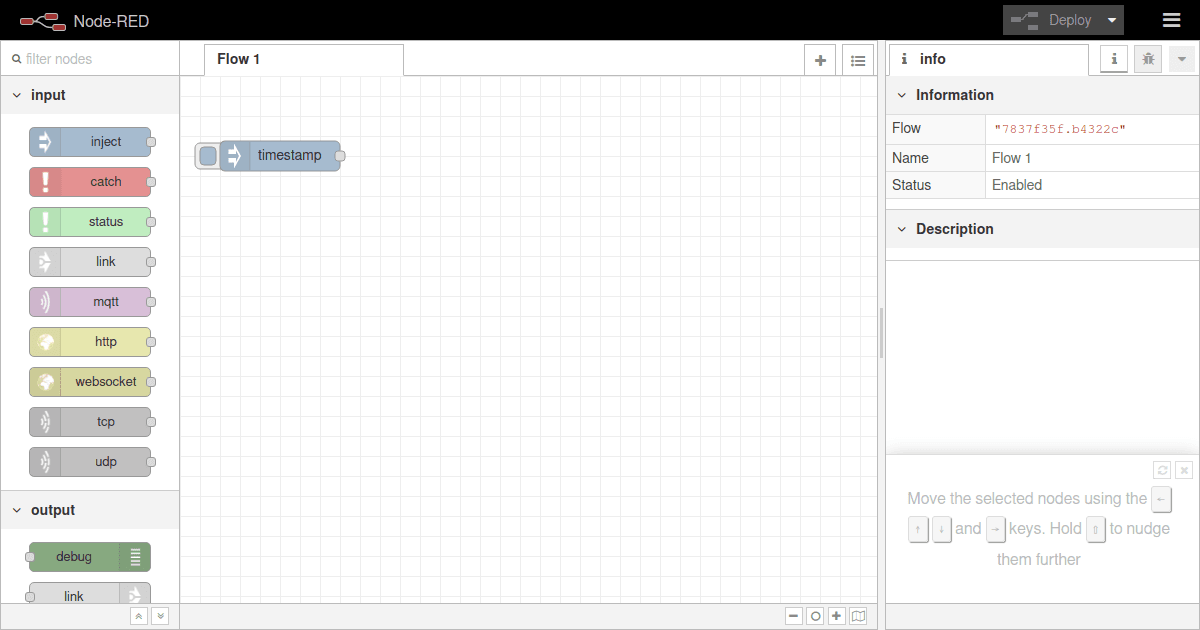
Task: Click zoom out control on canvas
Action: tap(793, 615)
